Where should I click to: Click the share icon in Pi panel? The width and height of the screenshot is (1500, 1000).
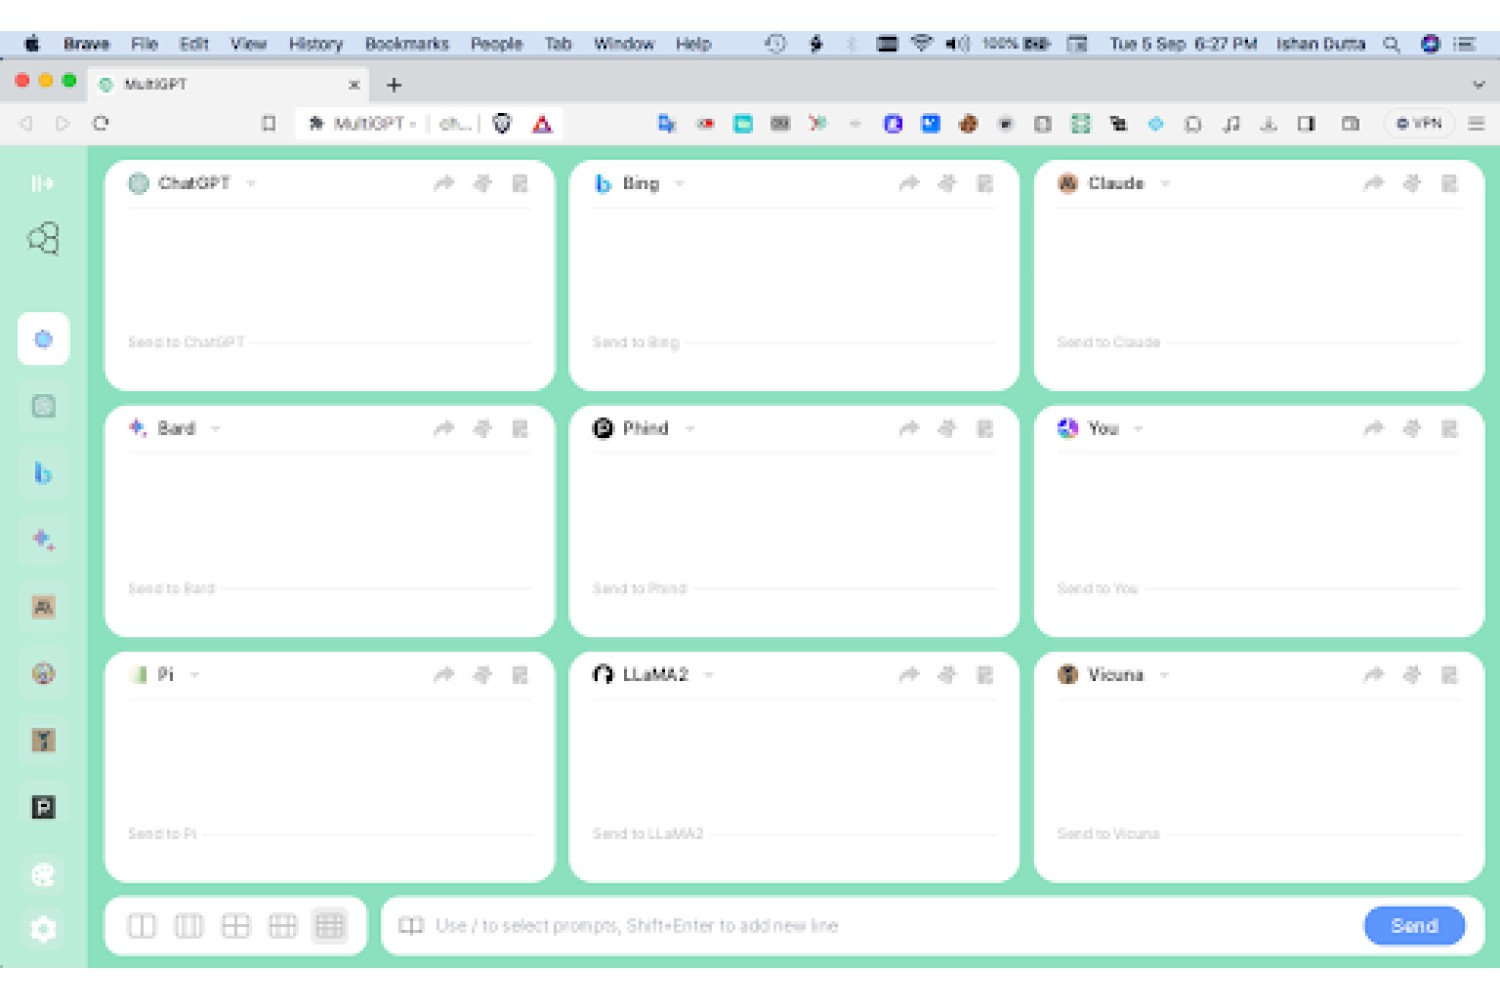click(444, 675)
